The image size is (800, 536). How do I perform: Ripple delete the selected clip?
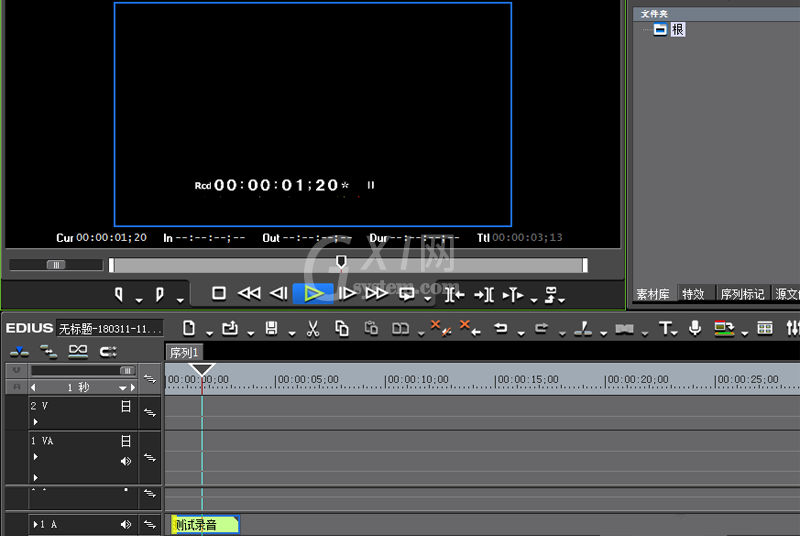click(470, 327)
